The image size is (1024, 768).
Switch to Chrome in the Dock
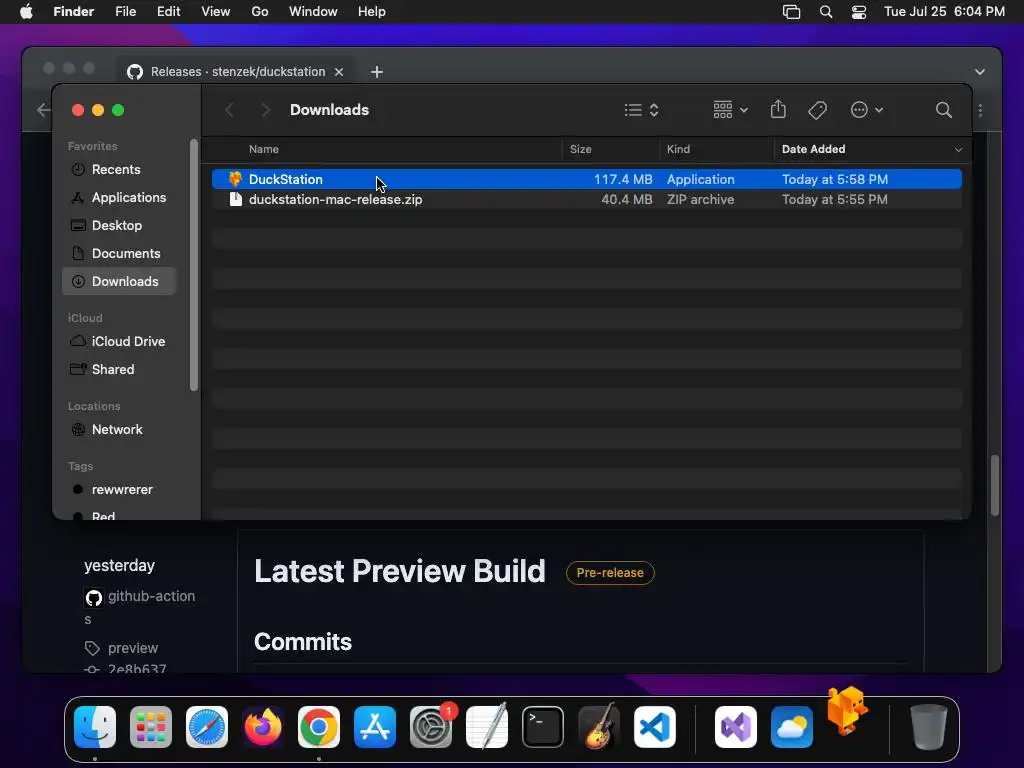tap(319, 726)
